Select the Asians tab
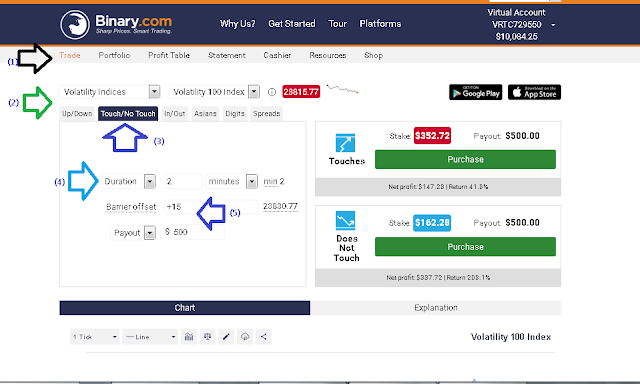This screenshot has height=384, width=640. pyautogui.click(x=205, y=113)
